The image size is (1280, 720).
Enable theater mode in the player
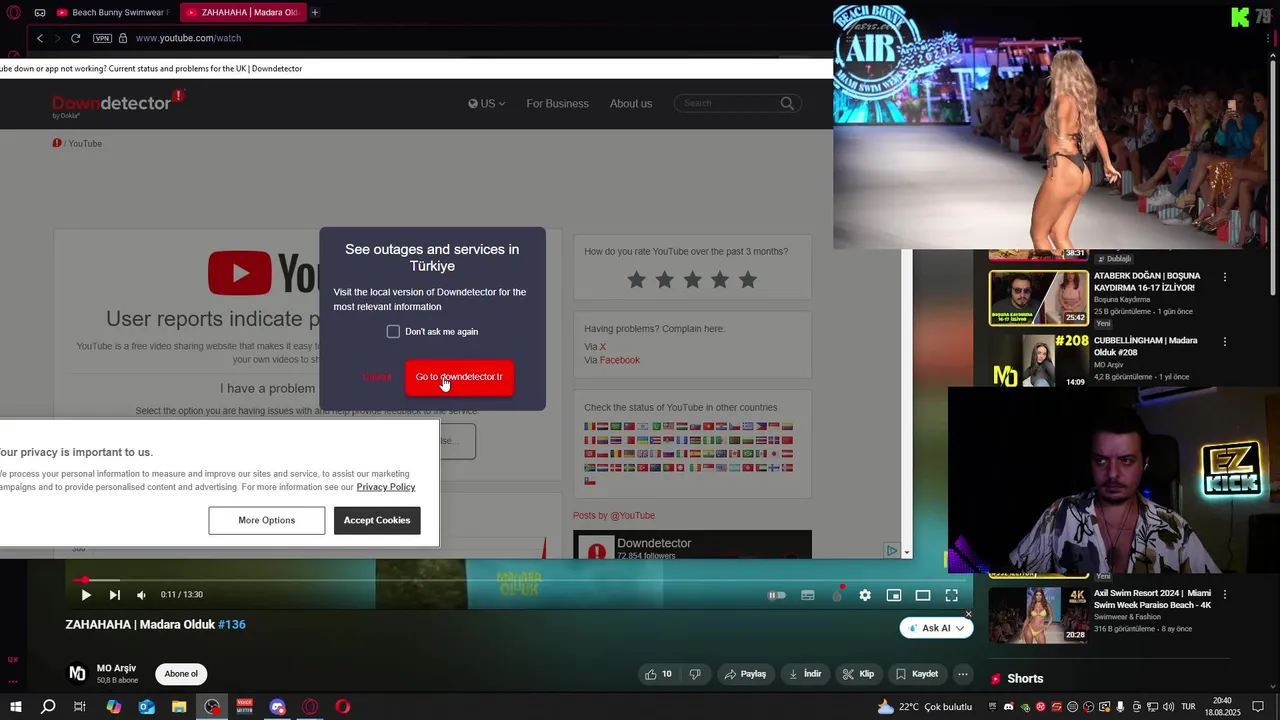[923, 595]
